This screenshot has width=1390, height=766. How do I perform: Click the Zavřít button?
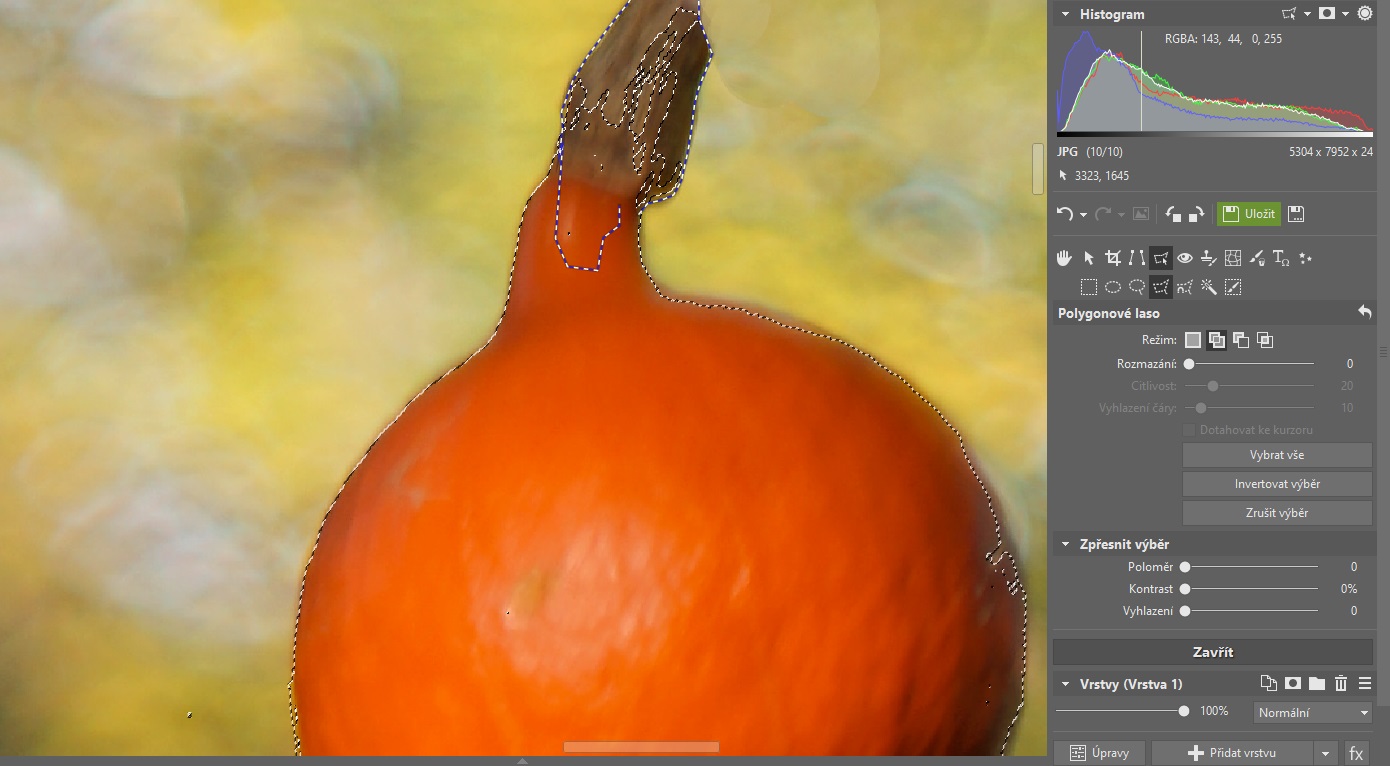(x=1213, y=652)
